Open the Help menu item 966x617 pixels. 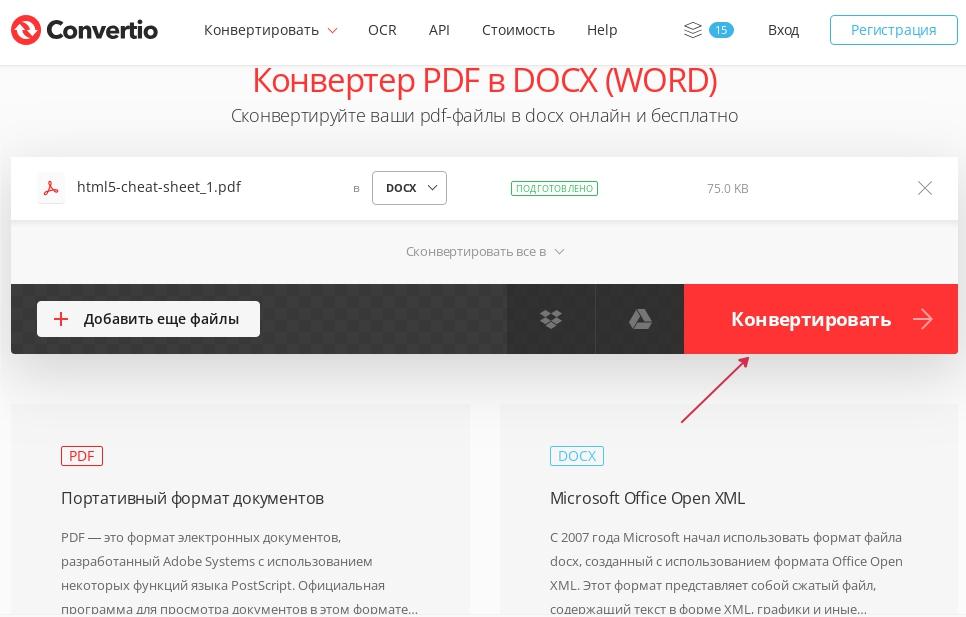[602, 30]
